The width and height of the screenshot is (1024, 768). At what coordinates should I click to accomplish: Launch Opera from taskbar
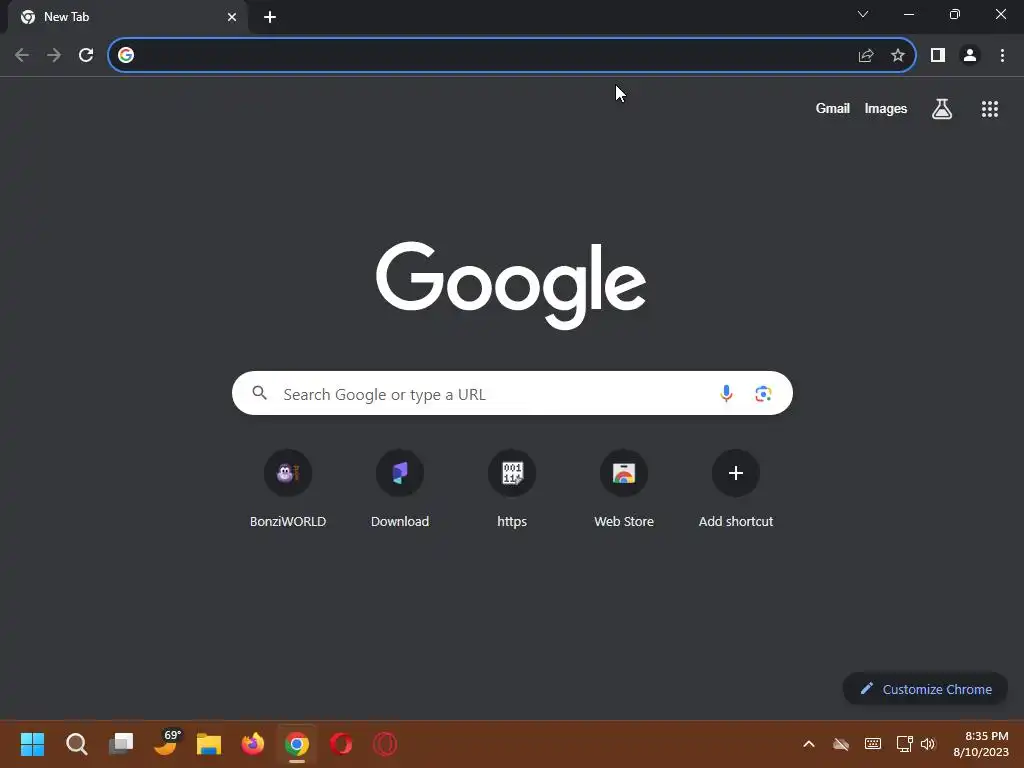click(x=341, y=744)
